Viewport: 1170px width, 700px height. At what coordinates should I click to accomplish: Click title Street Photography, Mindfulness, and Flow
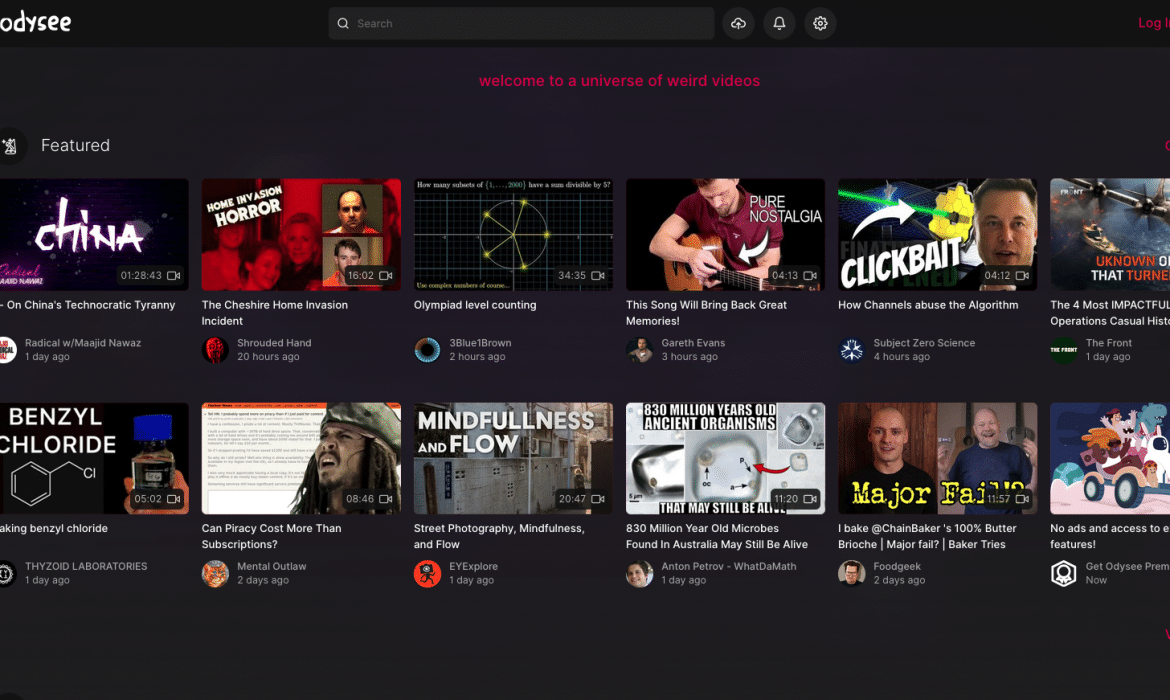click(499, 536)
